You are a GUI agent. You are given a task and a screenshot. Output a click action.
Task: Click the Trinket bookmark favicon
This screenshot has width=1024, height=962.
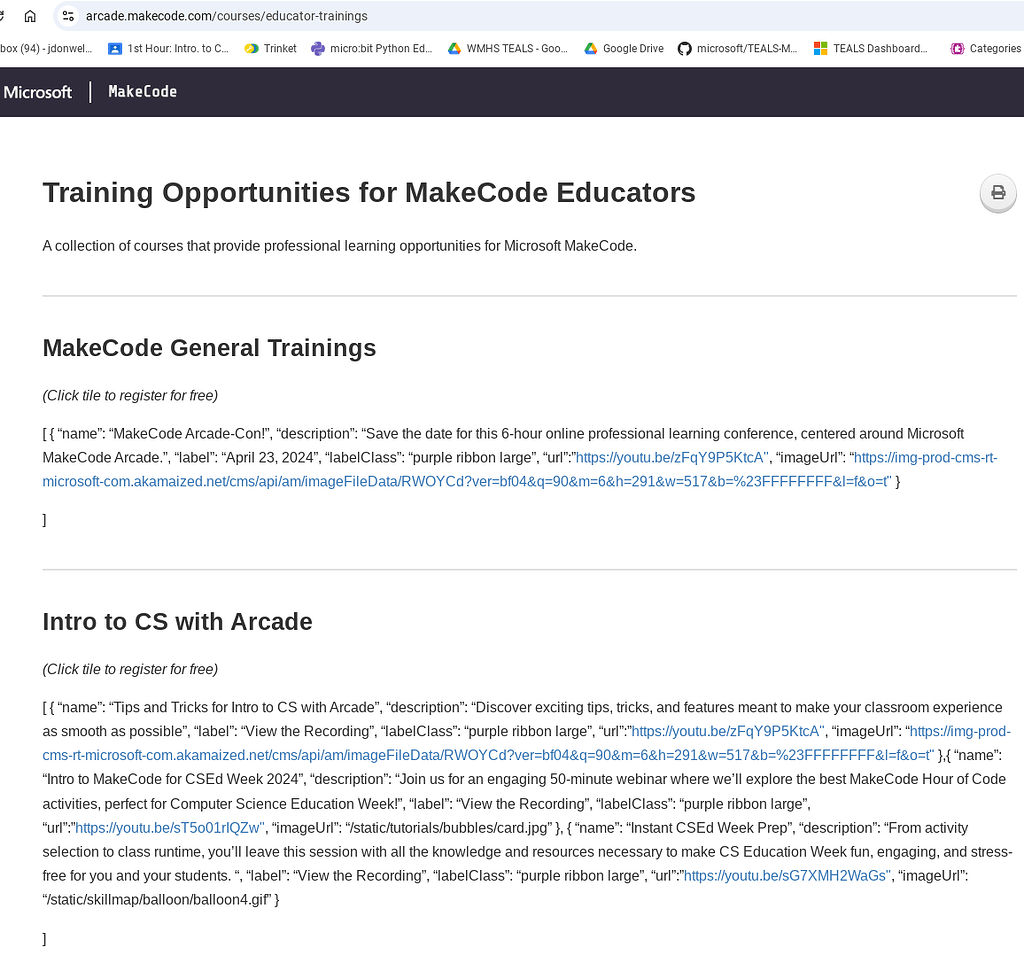click(252, 47)
